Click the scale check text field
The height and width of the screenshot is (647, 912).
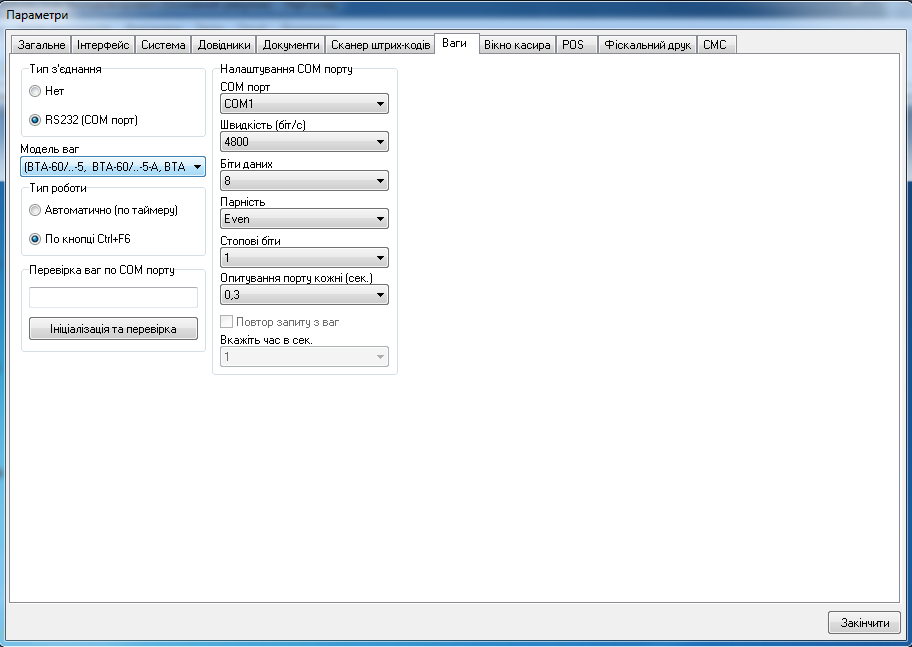(113, 297)
